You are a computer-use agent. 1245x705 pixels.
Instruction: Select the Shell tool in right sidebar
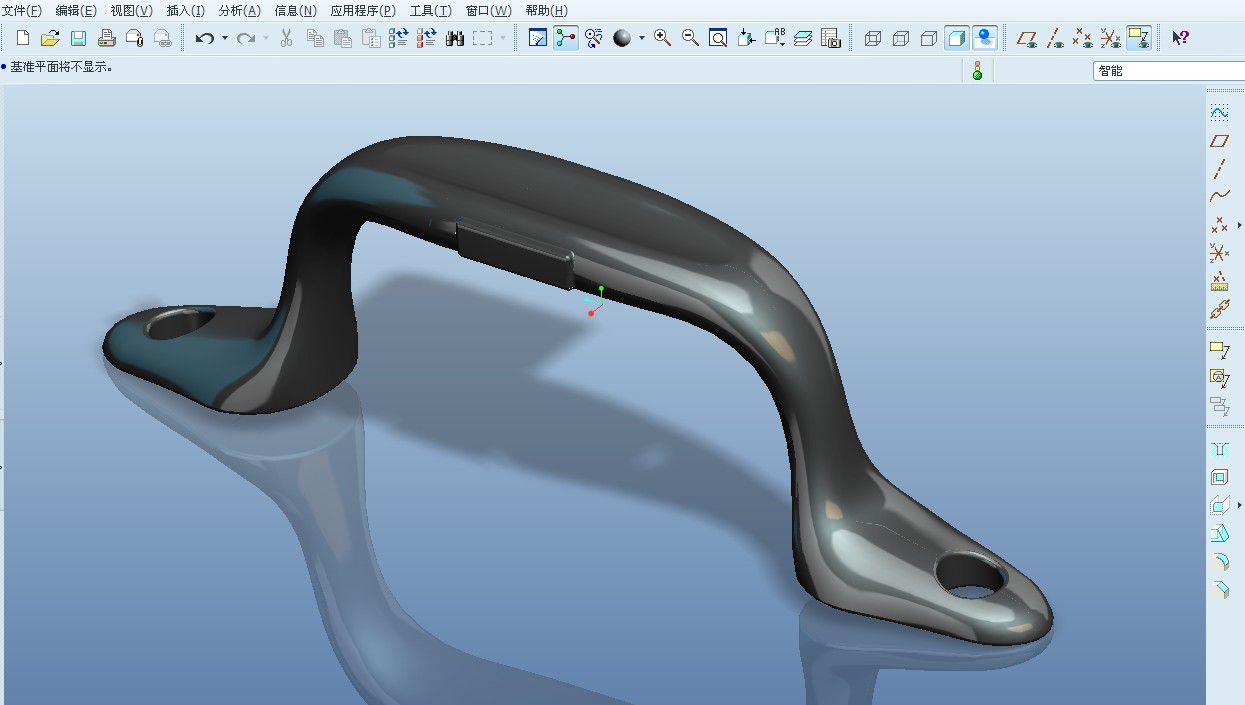tap(1219, 477)
